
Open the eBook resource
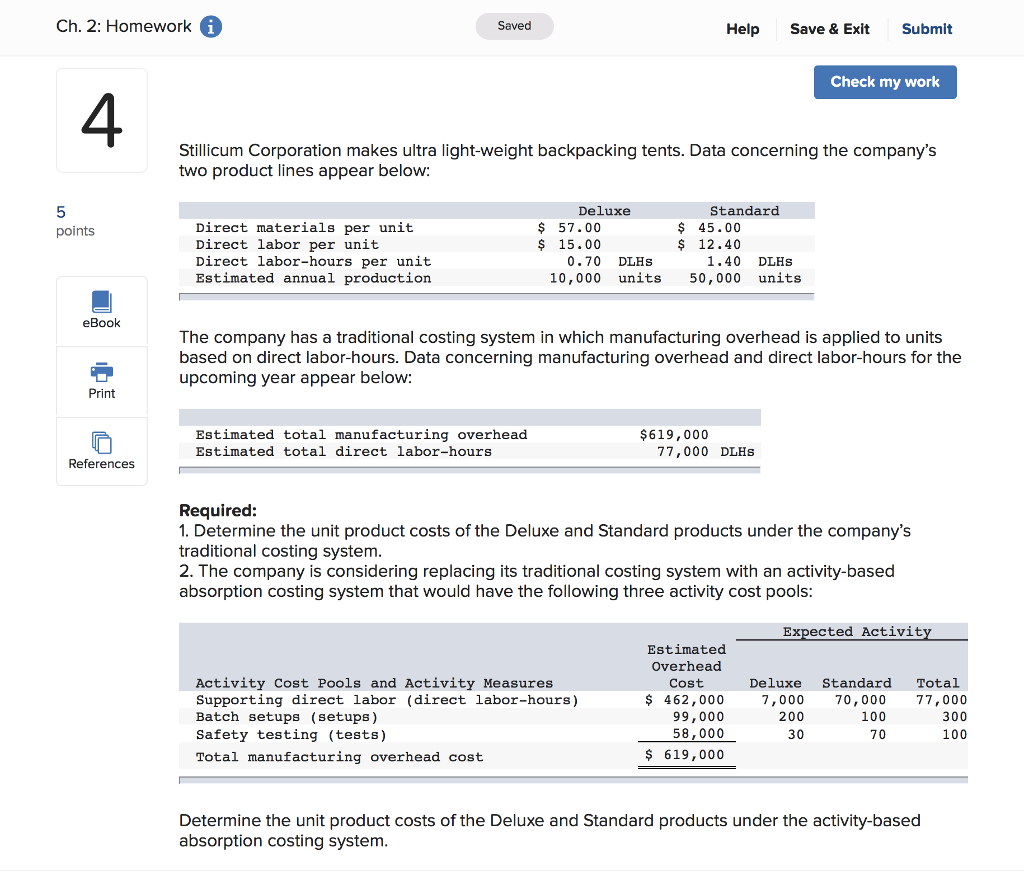click(101, 310)
